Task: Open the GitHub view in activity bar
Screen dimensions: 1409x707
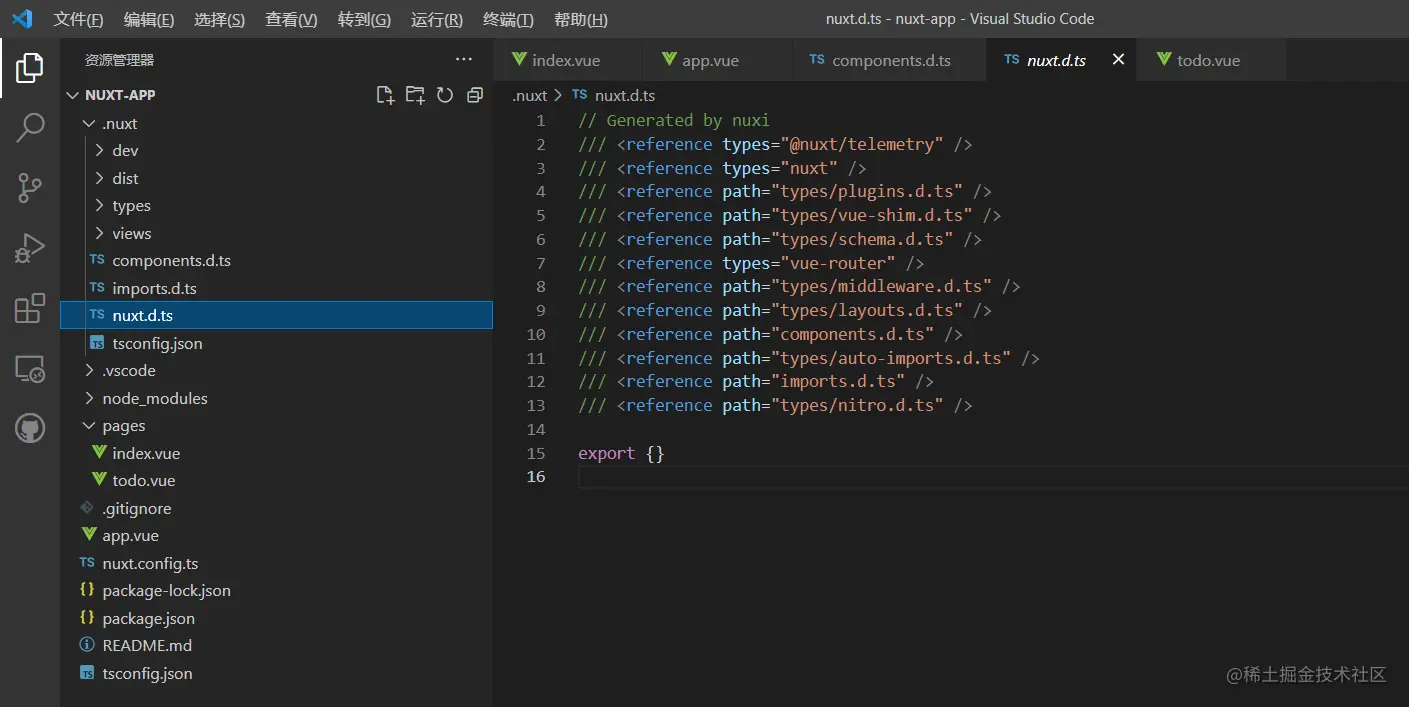Action: 30,429
